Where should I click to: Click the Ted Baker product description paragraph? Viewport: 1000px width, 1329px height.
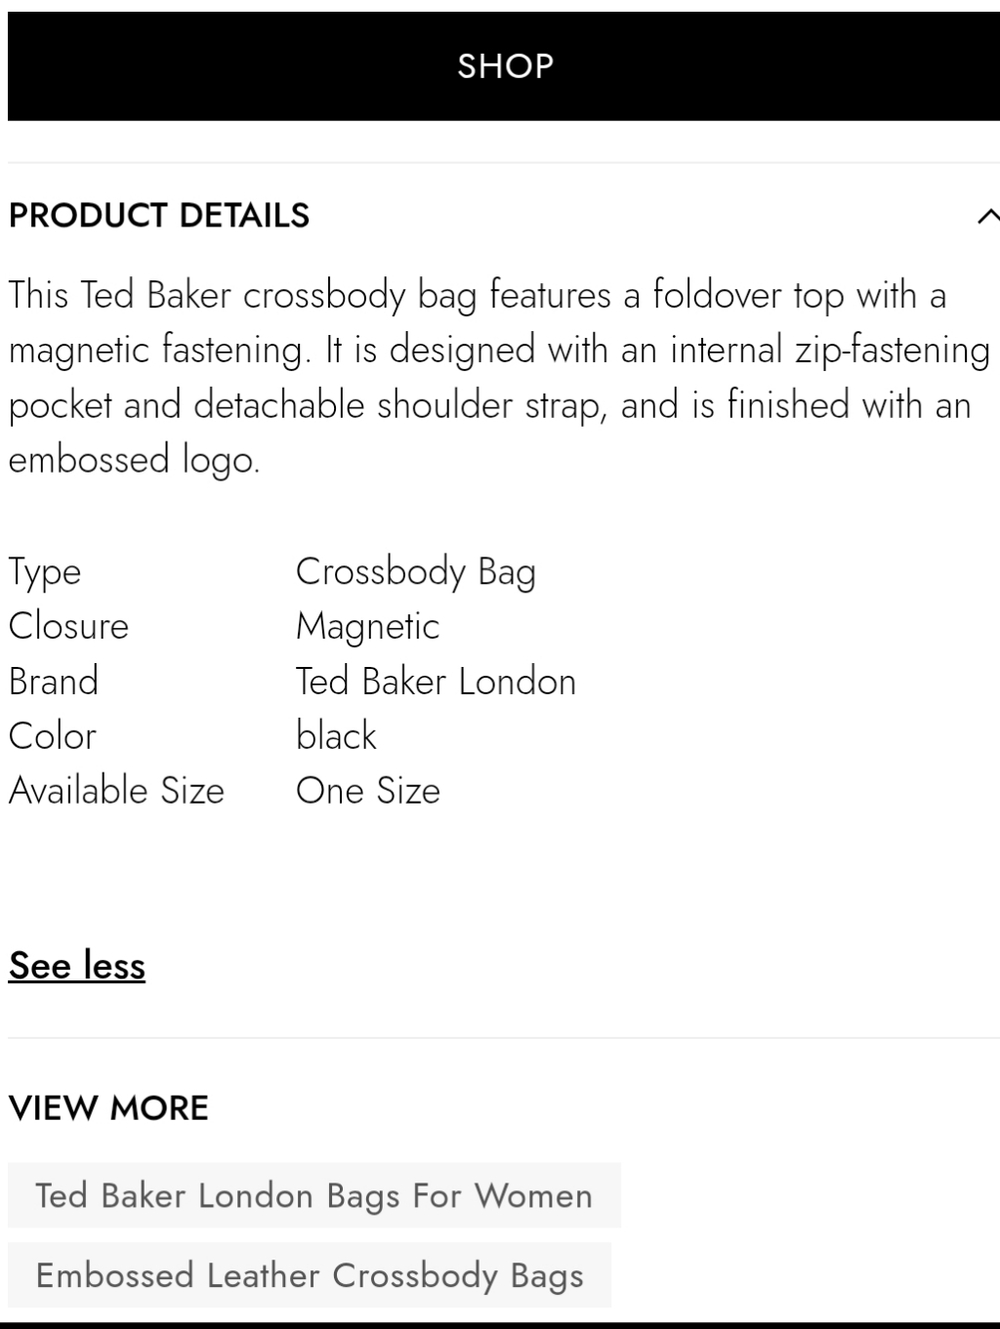[500, 377]
